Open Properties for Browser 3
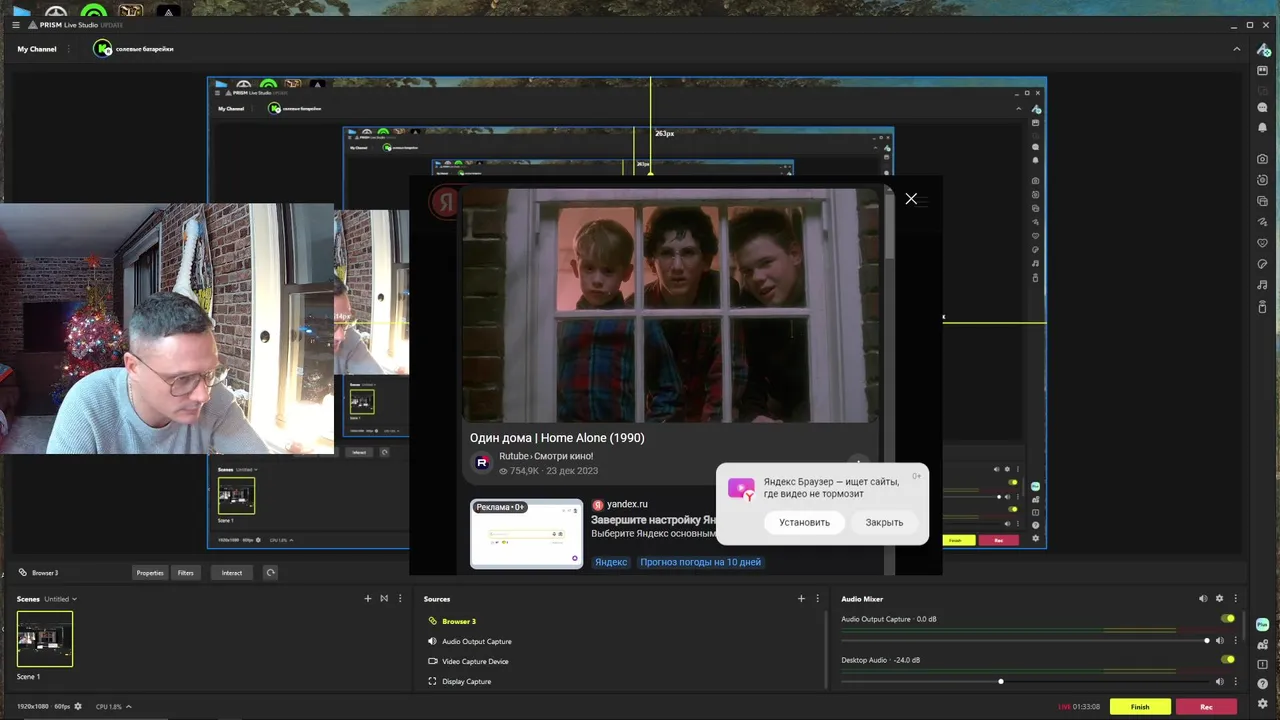This screenshot has width=1280, height=720. click(150, 573)
